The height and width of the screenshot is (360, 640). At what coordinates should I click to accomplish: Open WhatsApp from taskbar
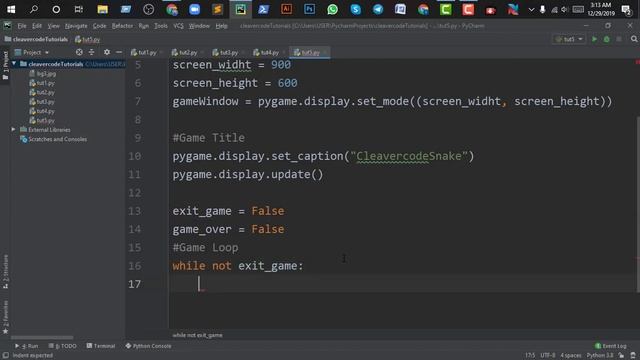pyautogui.click(x=333, y=9)
